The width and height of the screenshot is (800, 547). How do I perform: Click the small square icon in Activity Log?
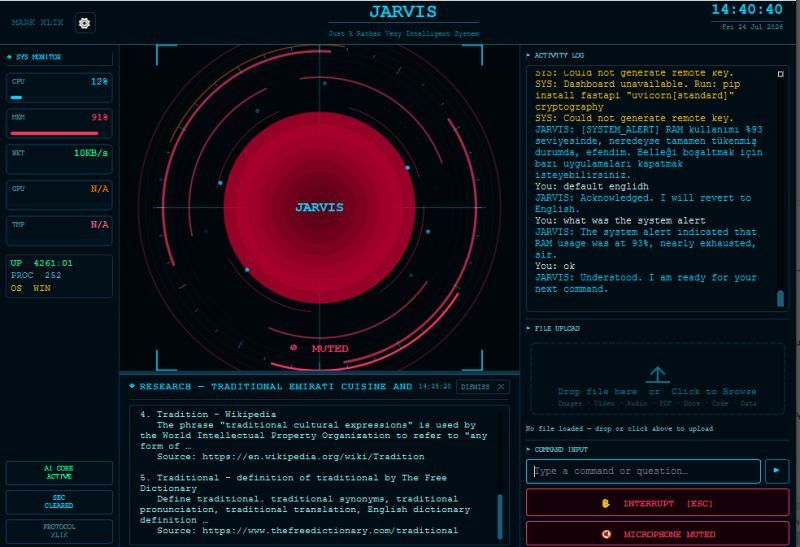pos(780,74)
